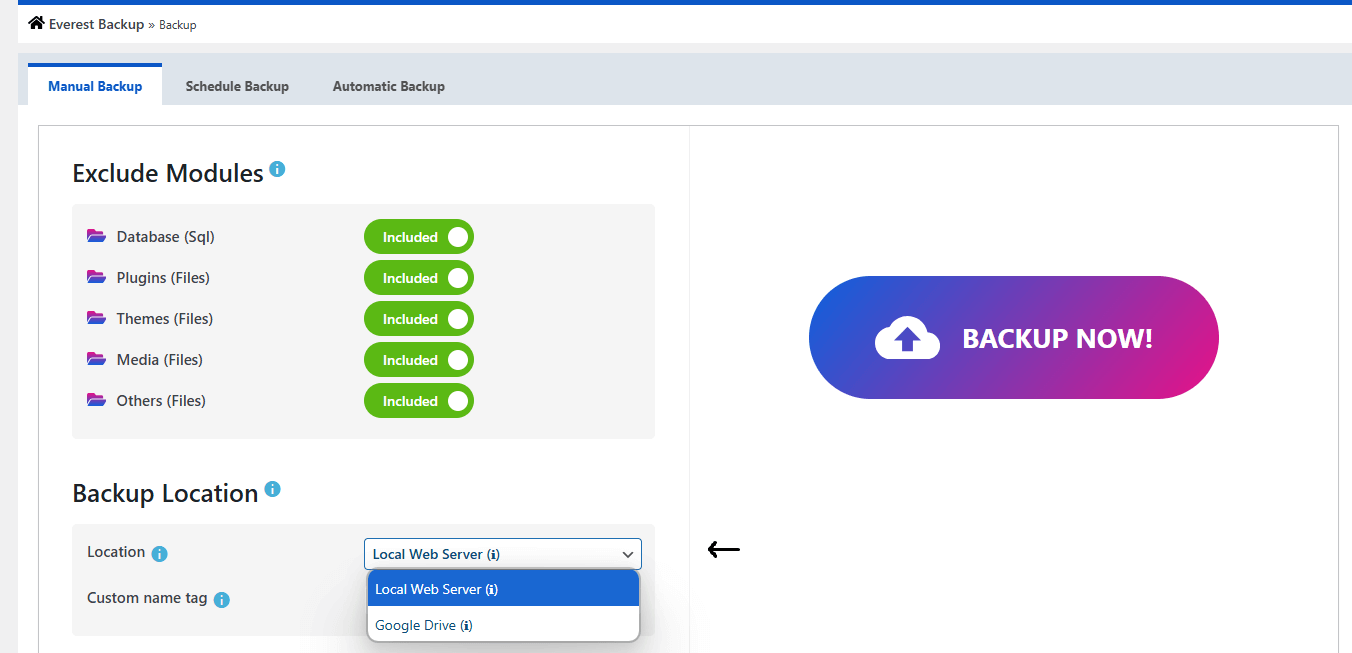
Task: Click the folder icon beside Database (Sql)
Action: (x=96, y=237)
